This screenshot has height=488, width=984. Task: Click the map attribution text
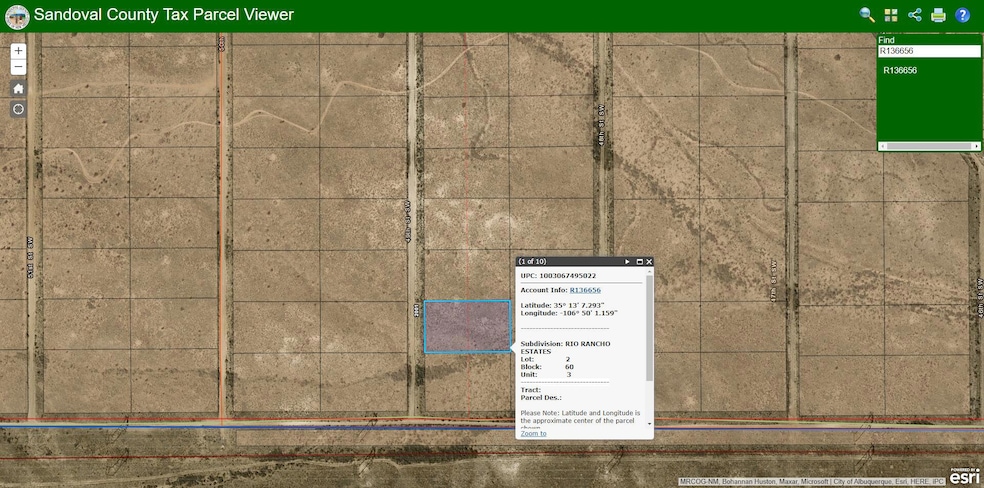click(x=813, y=482)
